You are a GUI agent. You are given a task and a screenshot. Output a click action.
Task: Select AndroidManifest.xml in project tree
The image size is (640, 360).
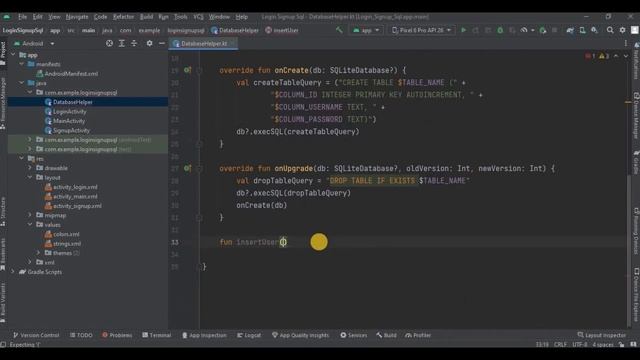(71, 73)
